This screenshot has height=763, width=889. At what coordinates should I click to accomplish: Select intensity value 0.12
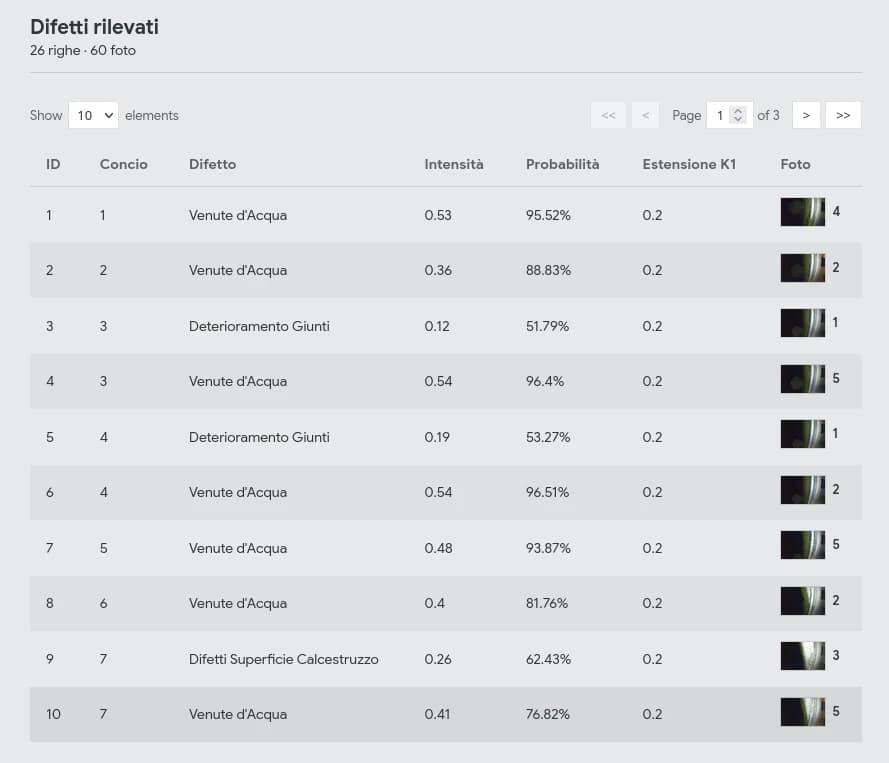[437, 327]
